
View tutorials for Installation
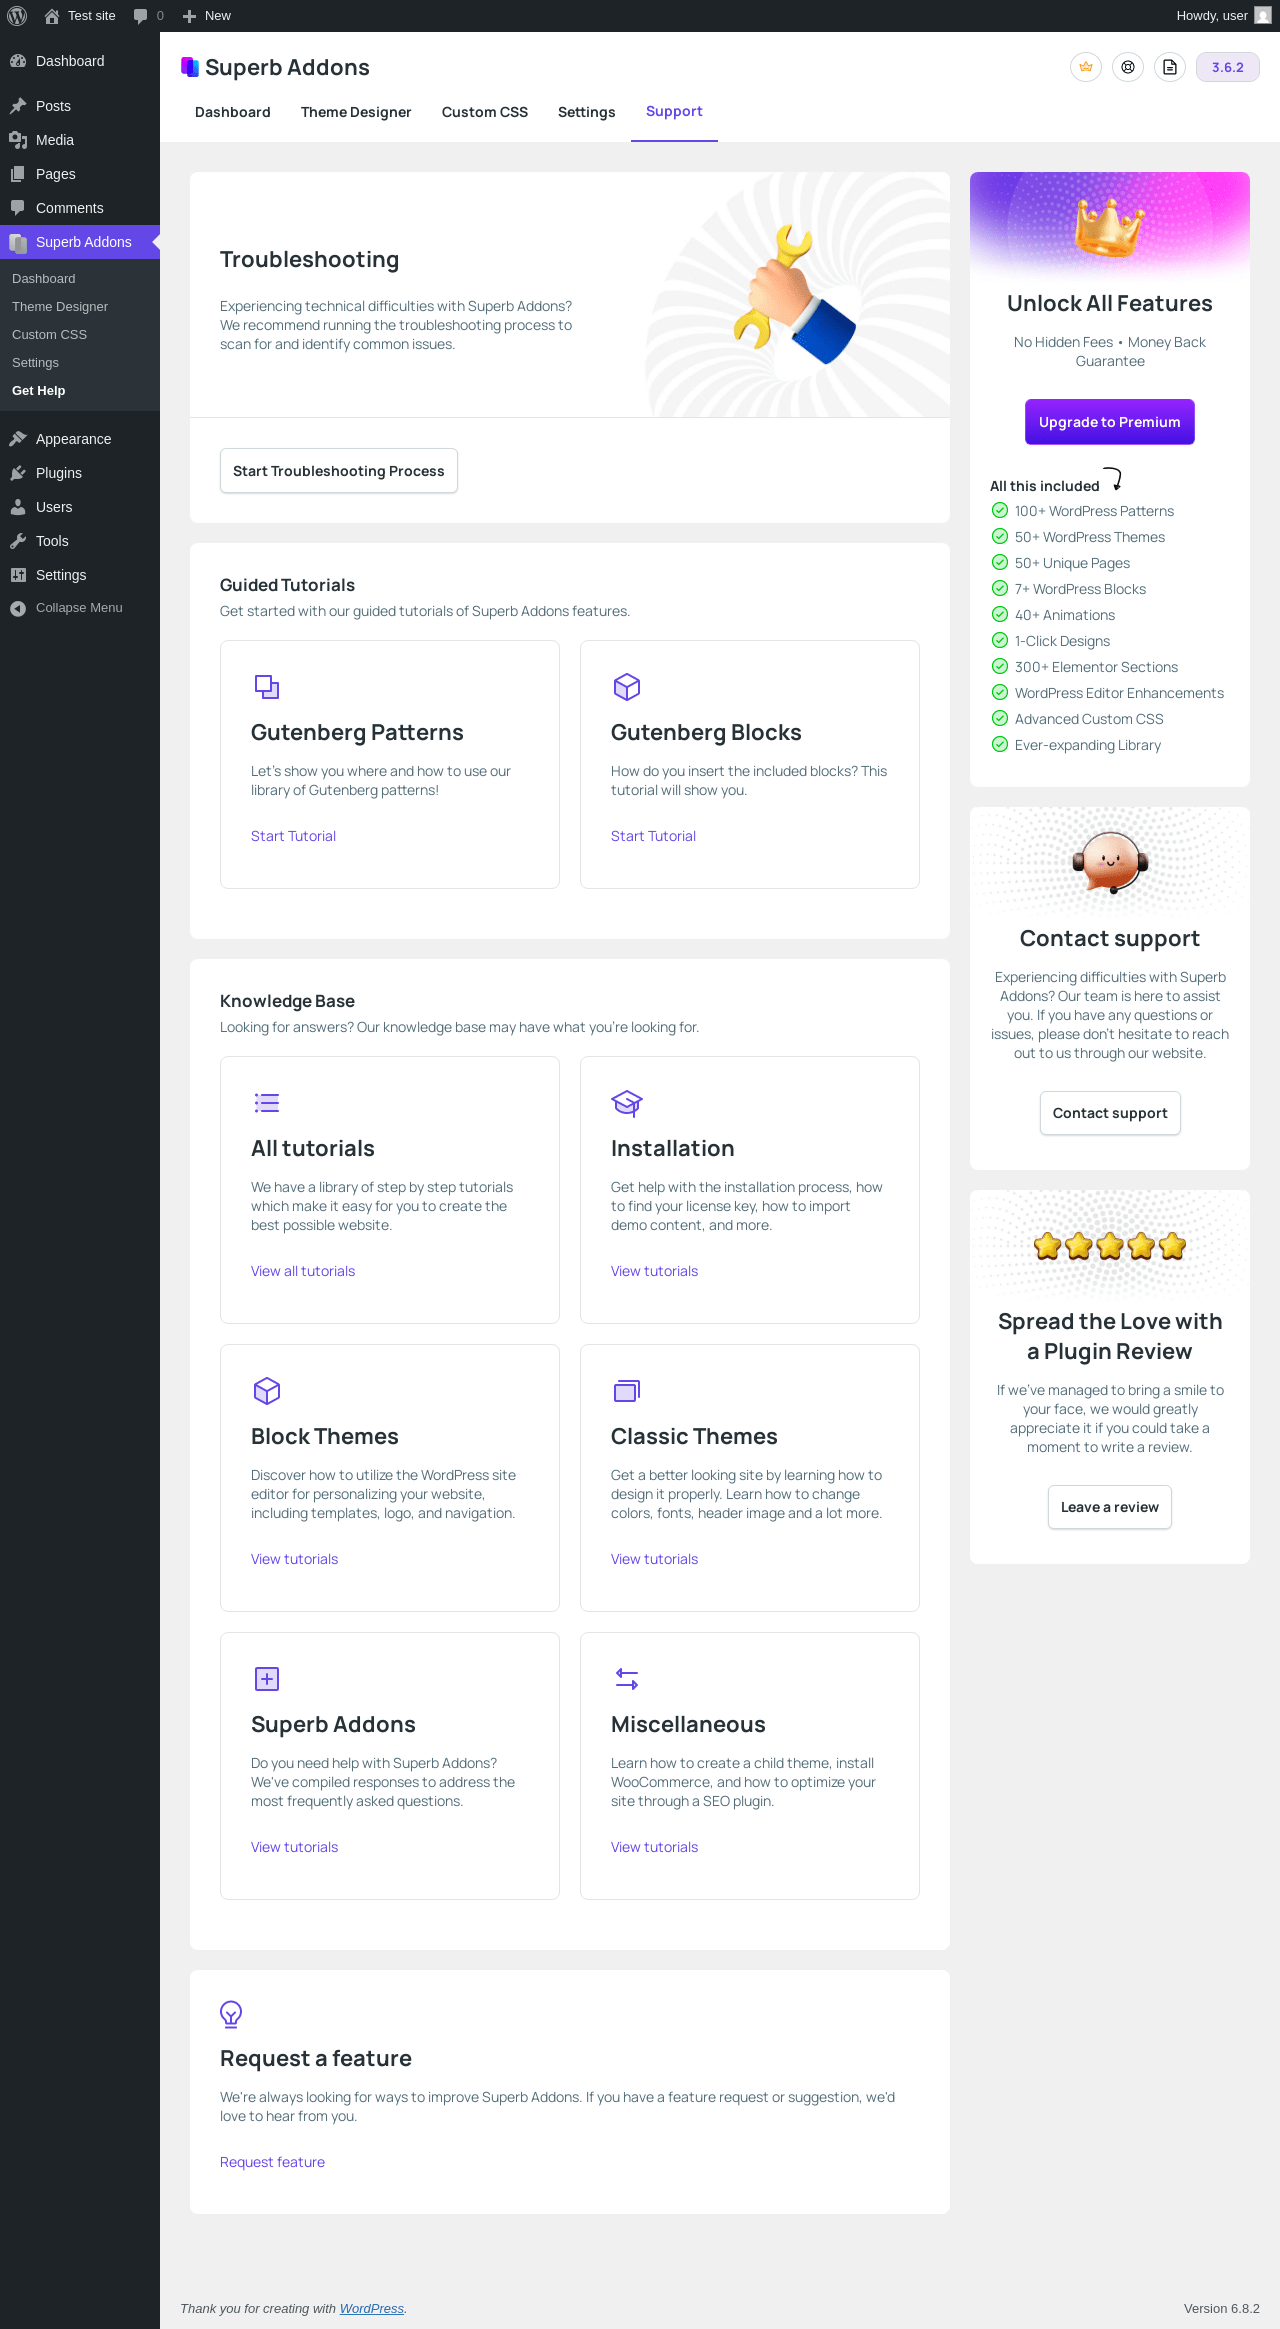pyautogui.click(x=654, y=1271)
